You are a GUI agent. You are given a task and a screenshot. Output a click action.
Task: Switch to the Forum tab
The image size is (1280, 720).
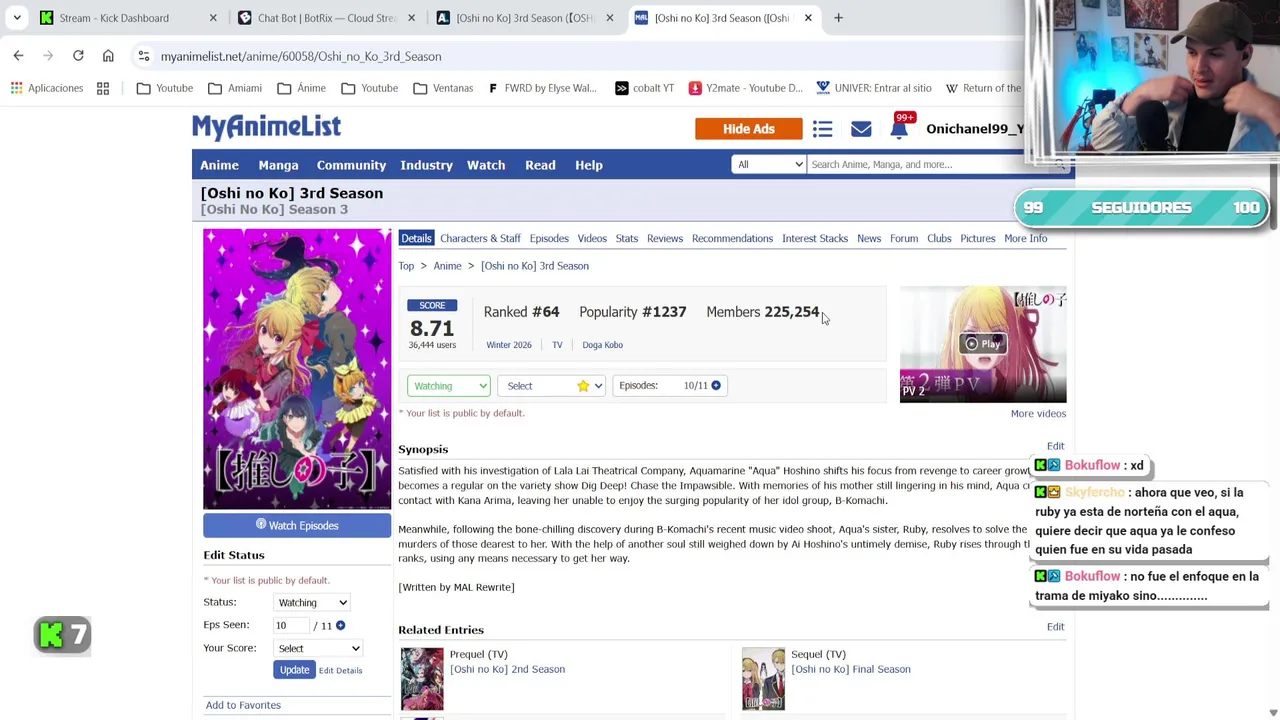pyautogui.click(x=904, y=238)
